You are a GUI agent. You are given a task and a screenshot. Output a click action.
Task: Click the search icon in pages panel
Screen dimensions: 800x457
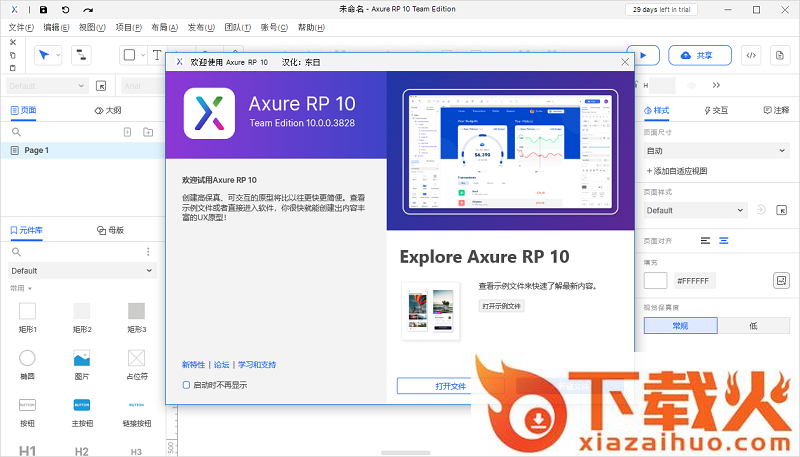point(16,132)
